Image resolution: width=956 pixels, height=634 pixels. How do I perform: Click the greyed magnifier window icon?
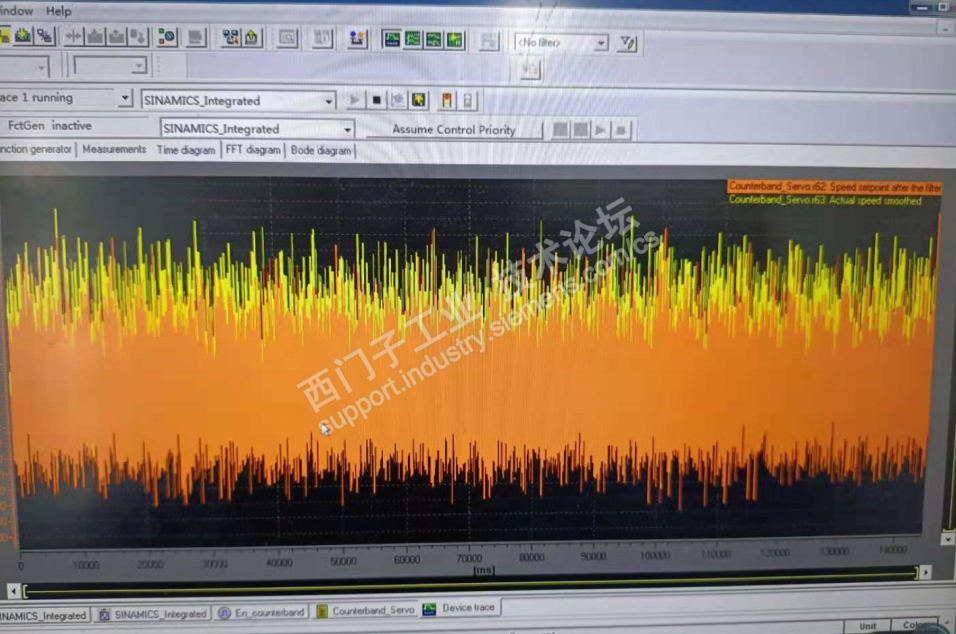(287, 38)
